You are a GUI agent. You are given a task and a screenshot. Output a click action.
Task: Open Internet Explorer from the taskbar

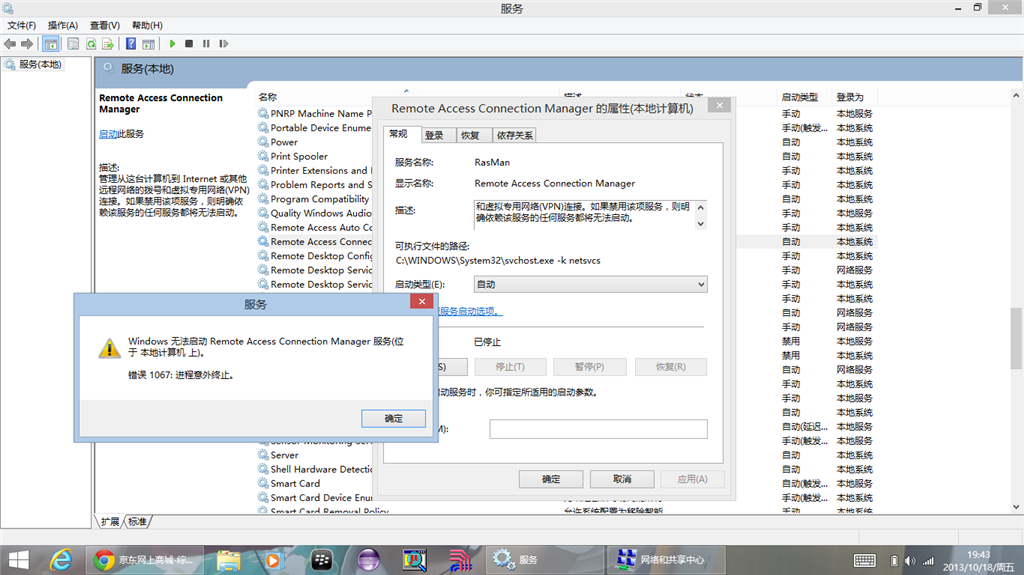coord(61,560)
